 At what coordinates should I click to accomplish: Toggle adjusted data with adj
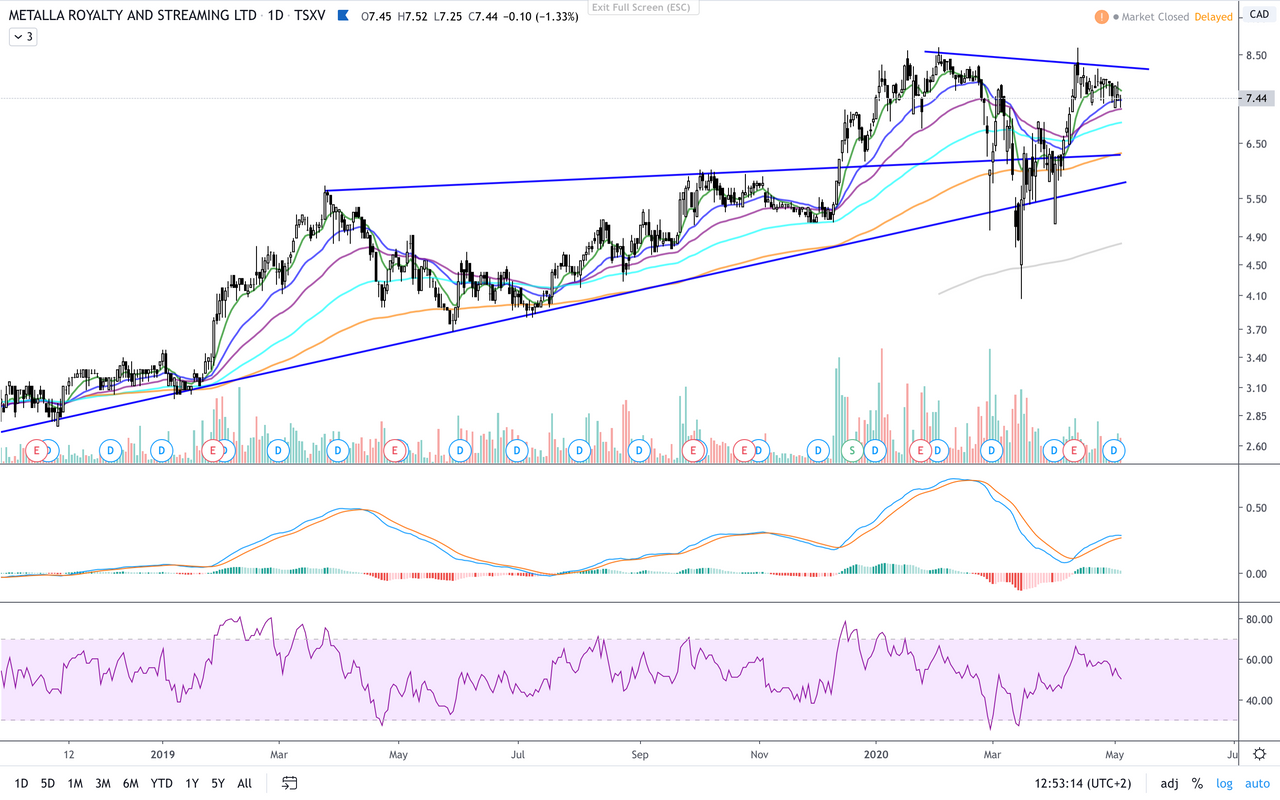pyautogui.click(x=1169, y=784)
